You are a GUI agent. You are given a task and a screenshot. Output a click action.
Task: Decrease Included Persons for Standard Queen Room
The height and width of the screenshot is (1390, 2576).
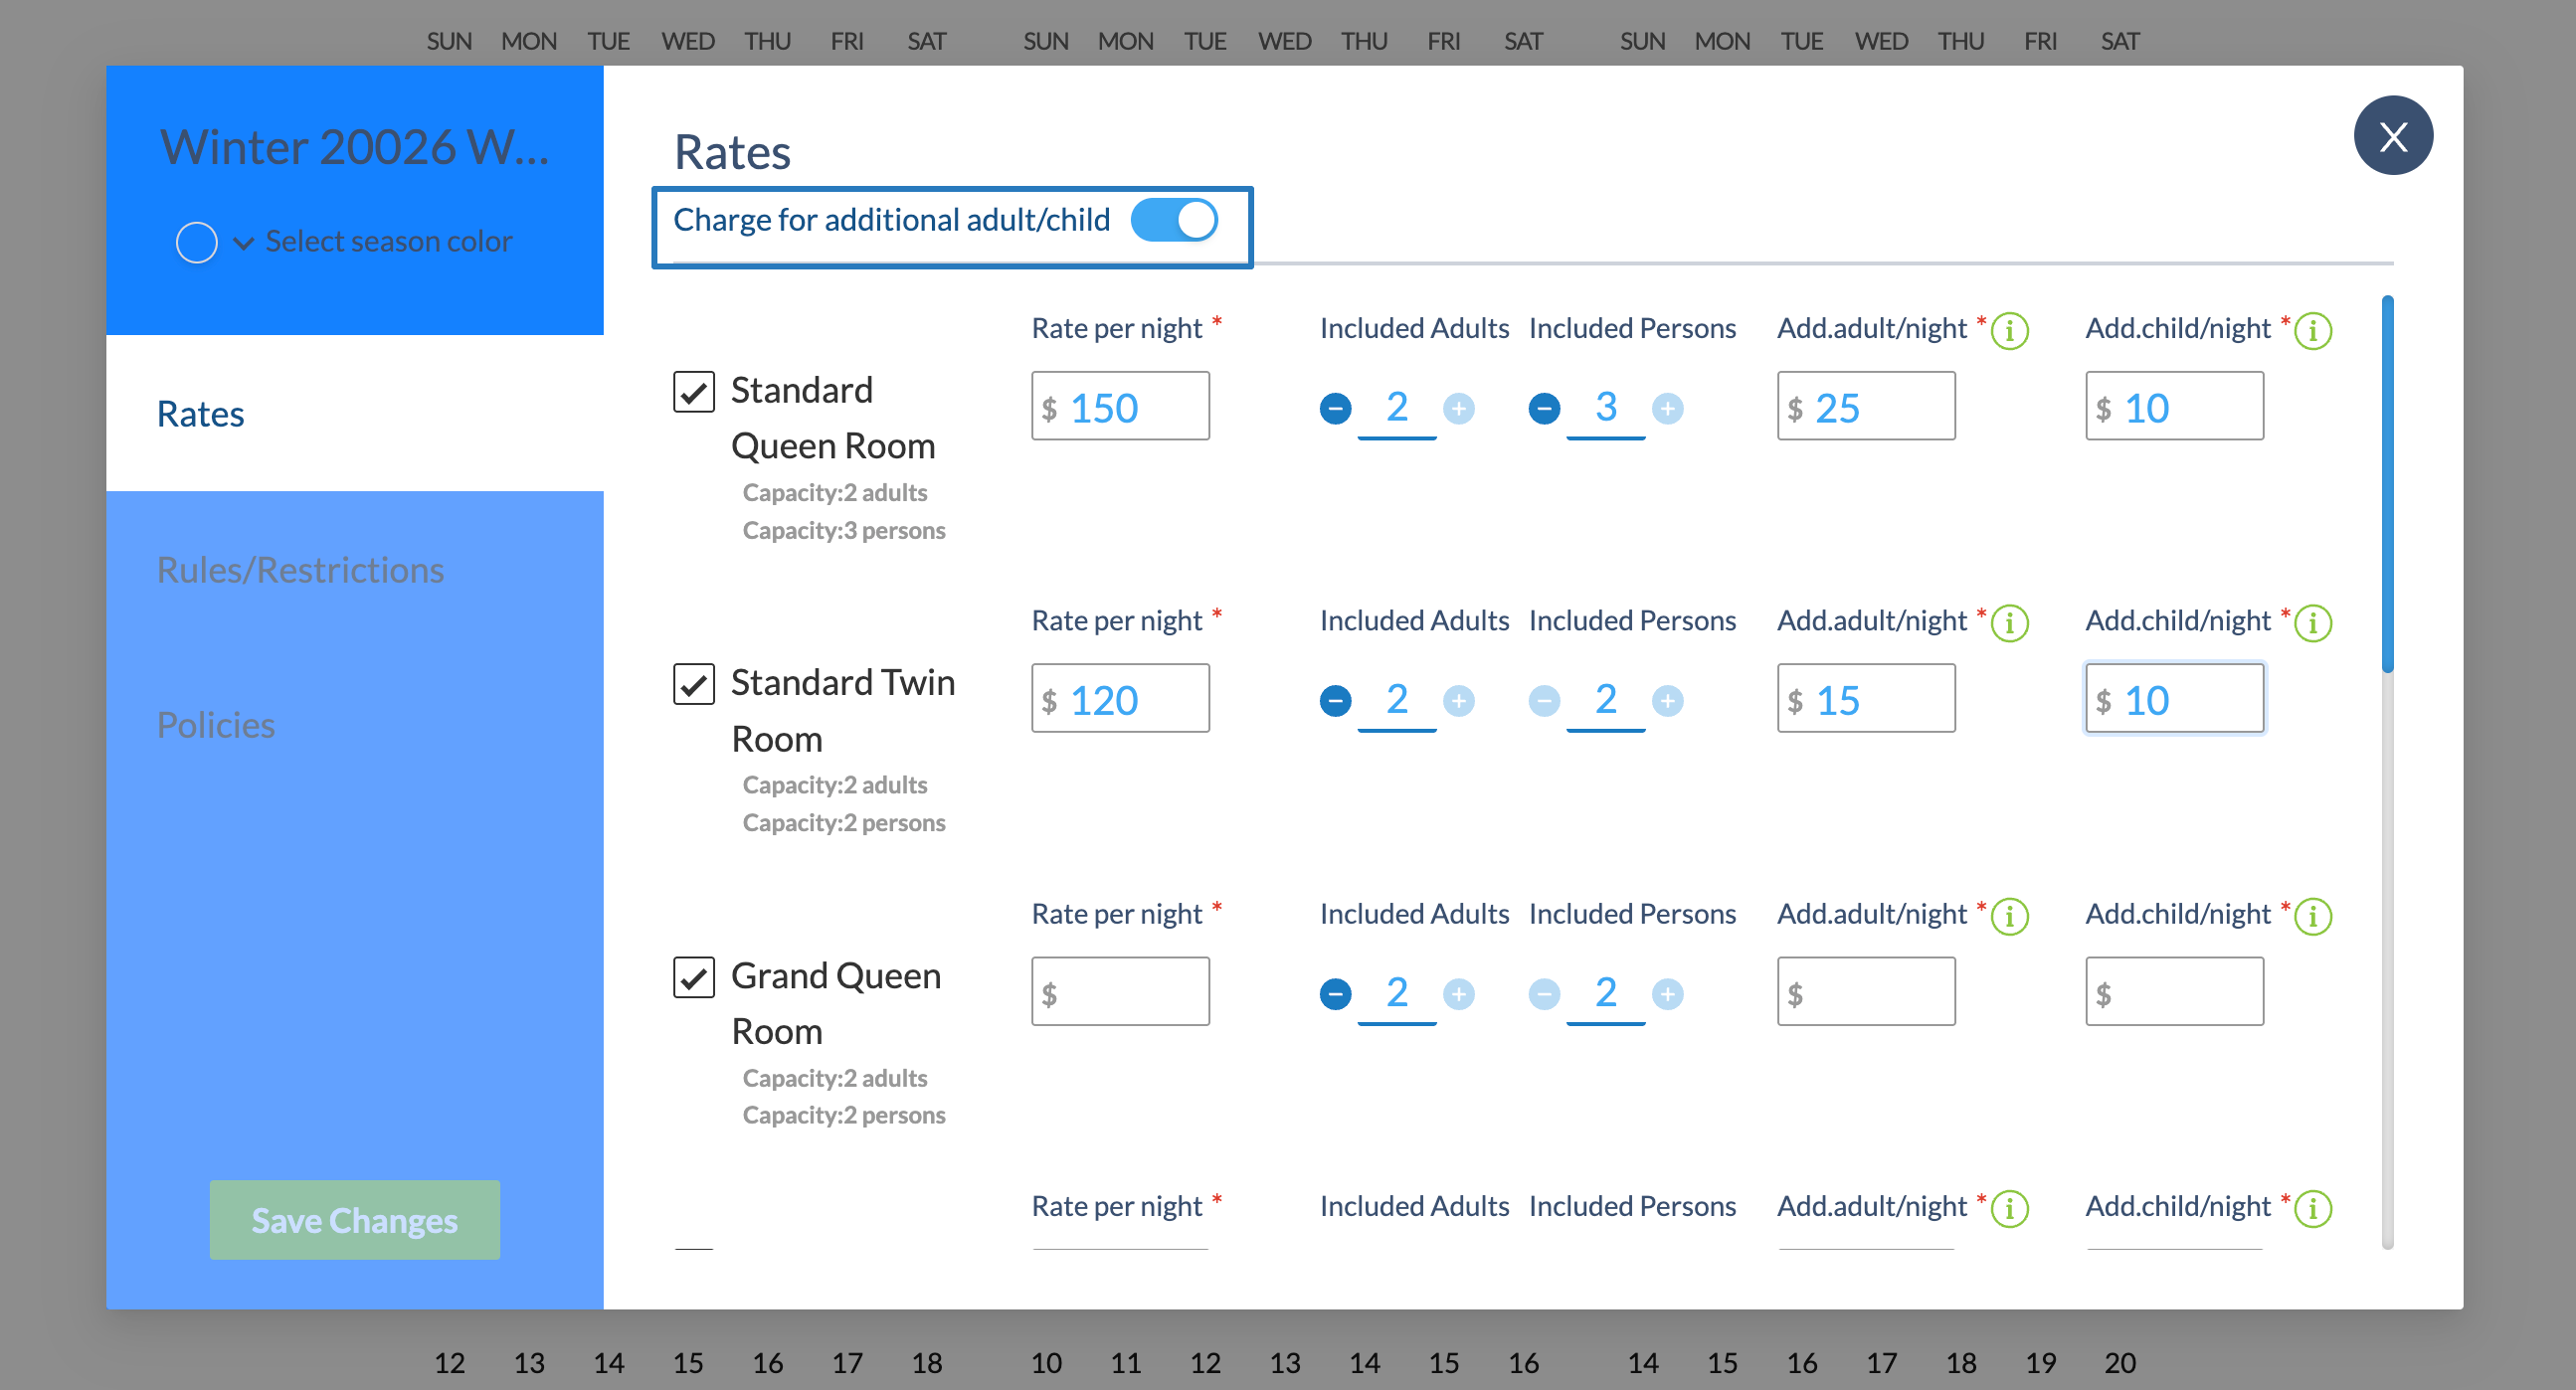click(x=1544, y=408)
